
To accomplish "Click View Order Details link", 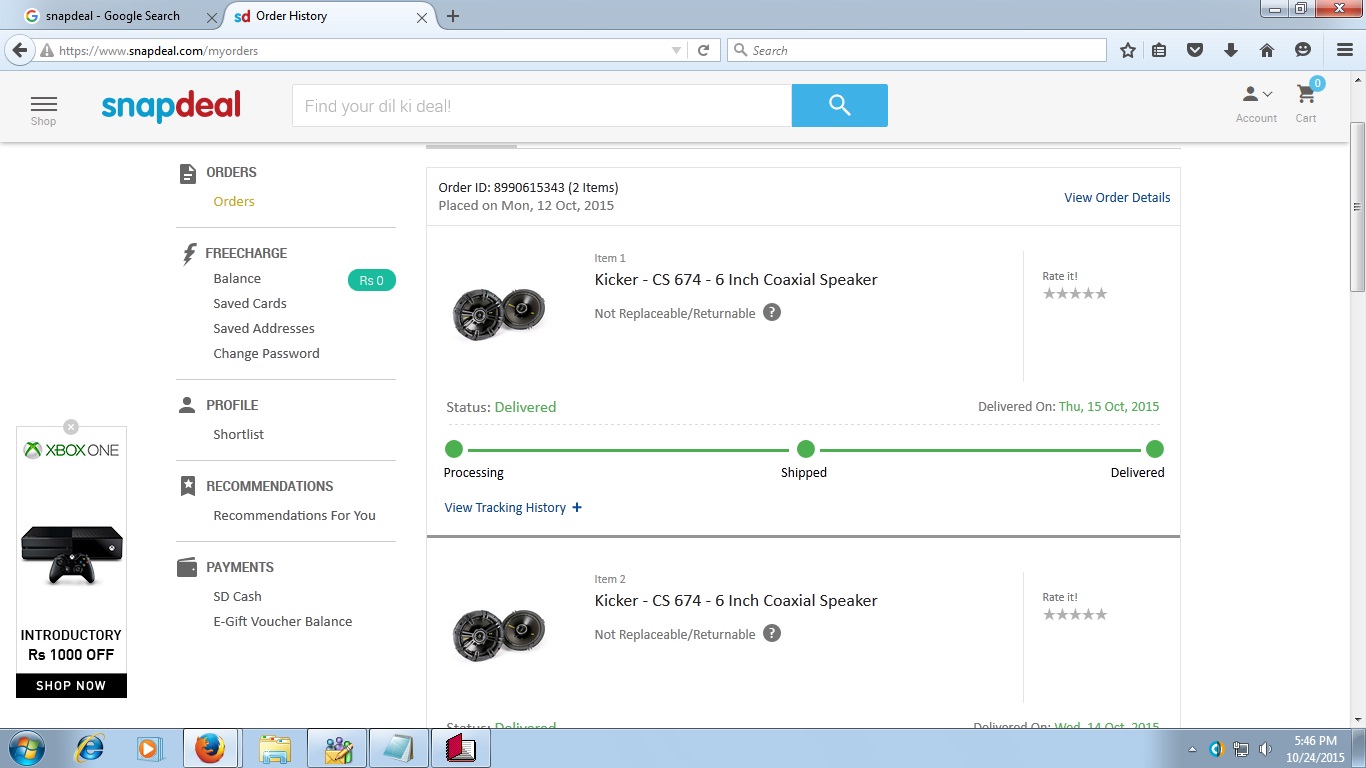I will 1117,198.
